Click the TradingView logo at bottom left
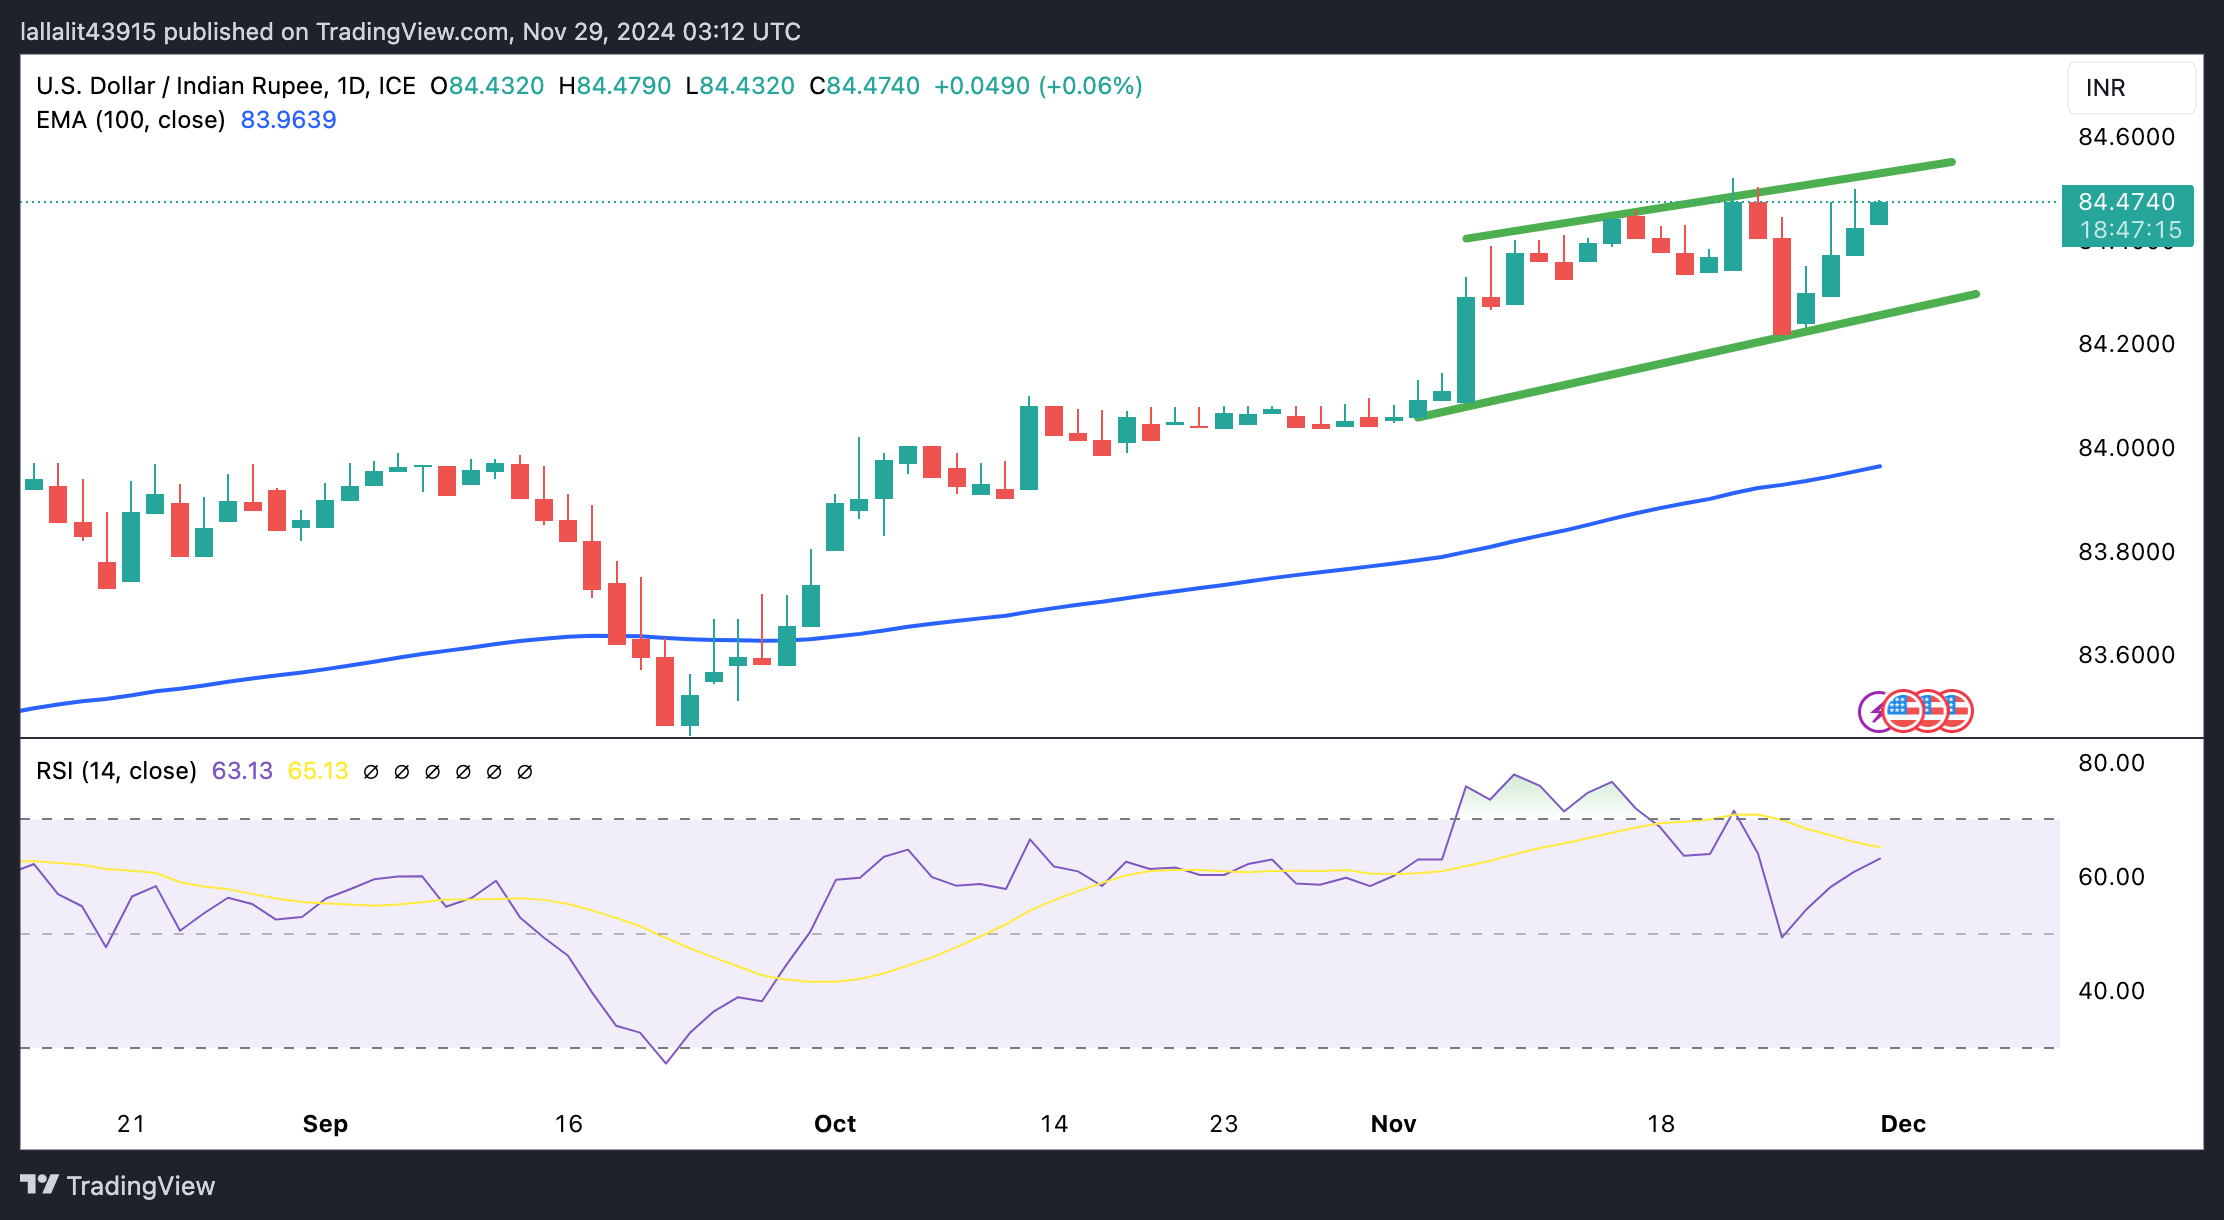The image size is (2224, 1220). [x=118, y=1185]
